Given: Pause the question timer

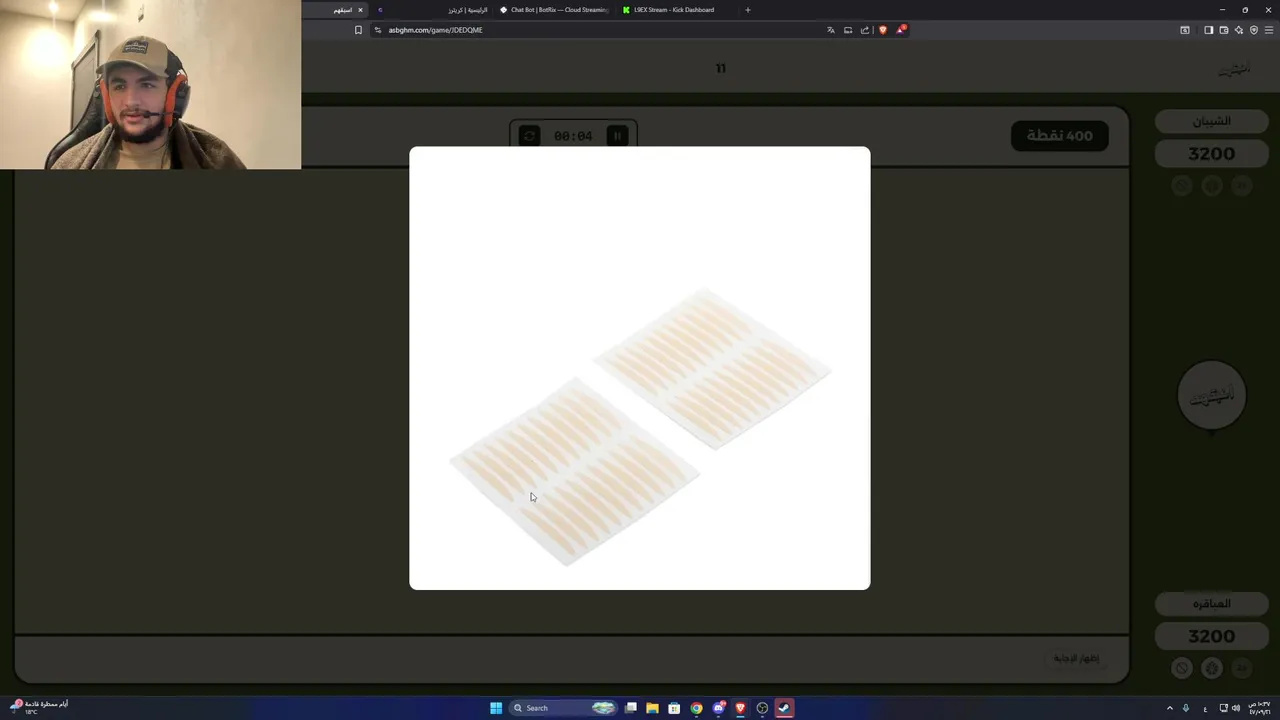Looking at the screenshot, I should pyautogui.click(x=617, y=135).
